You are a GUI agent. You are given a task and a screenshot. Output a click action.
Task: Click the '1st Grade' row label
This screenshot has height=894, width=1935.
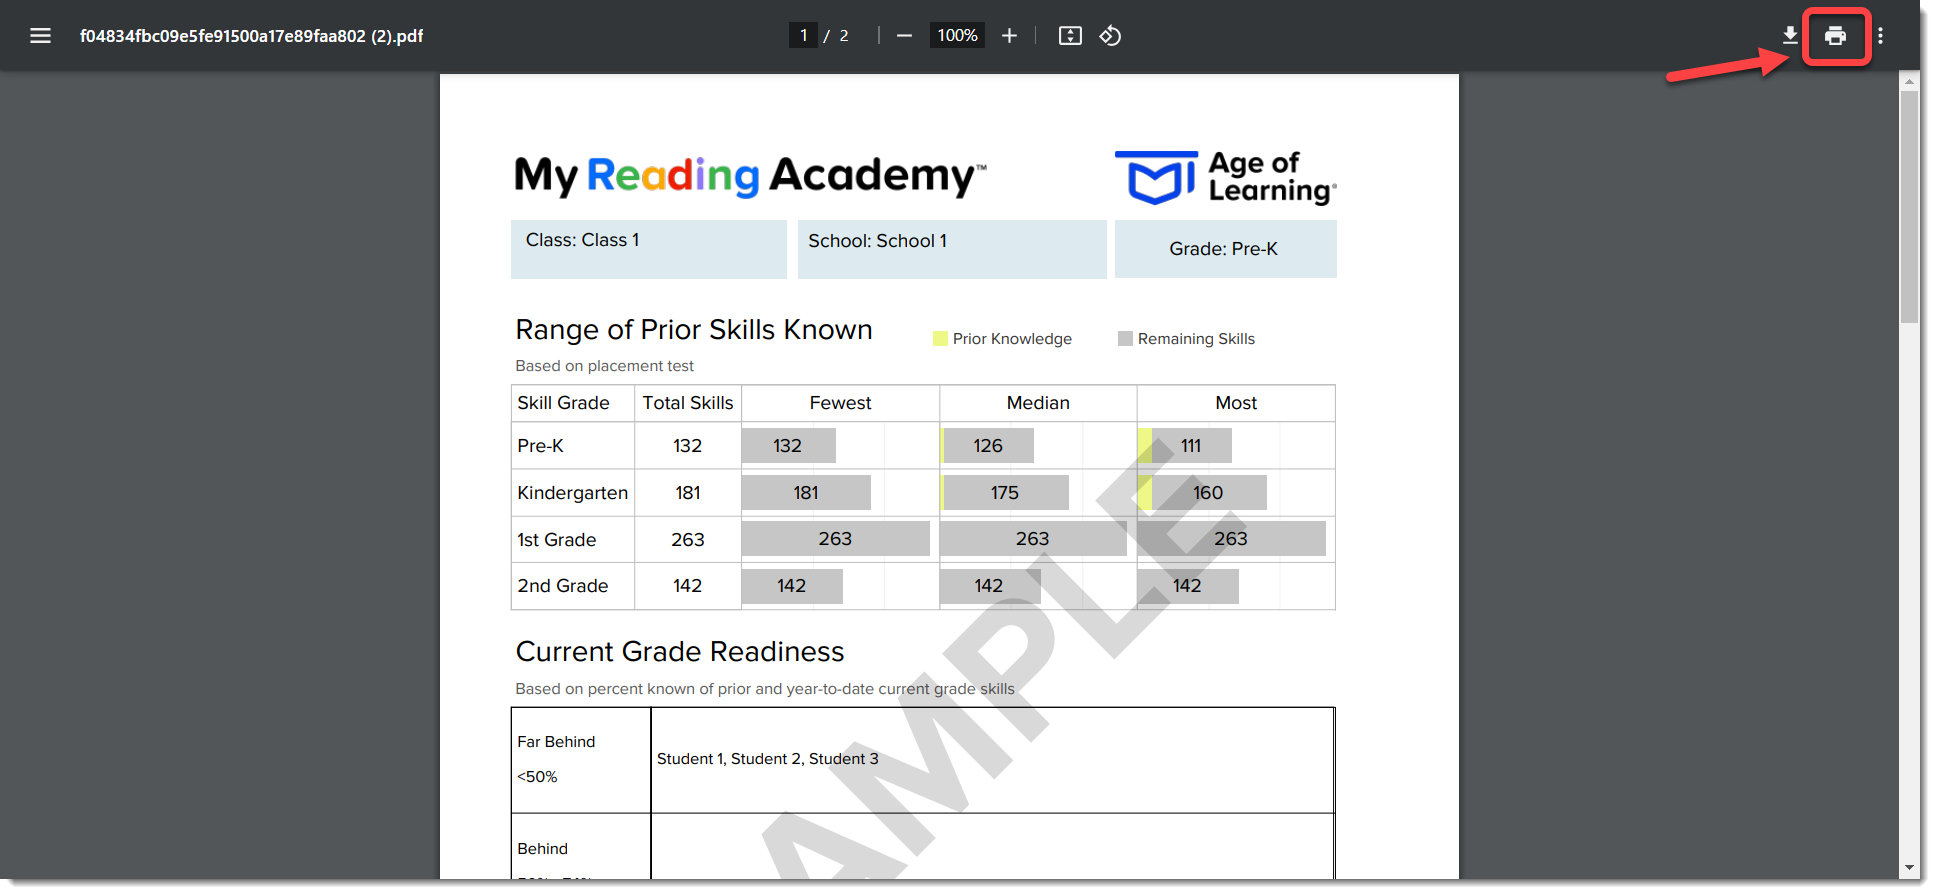tap(556, 540)
